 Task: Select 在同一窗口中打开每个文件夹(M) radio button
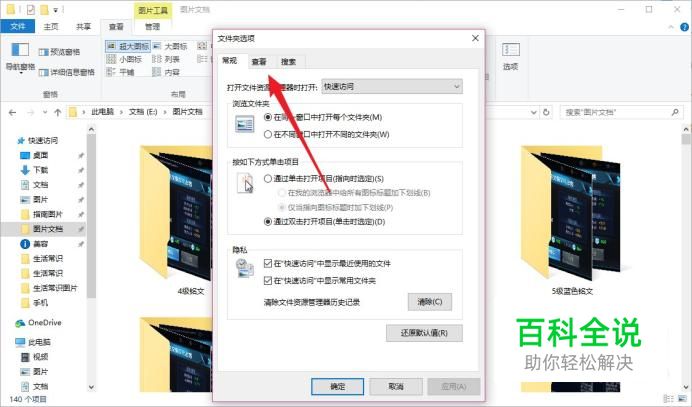267,117
